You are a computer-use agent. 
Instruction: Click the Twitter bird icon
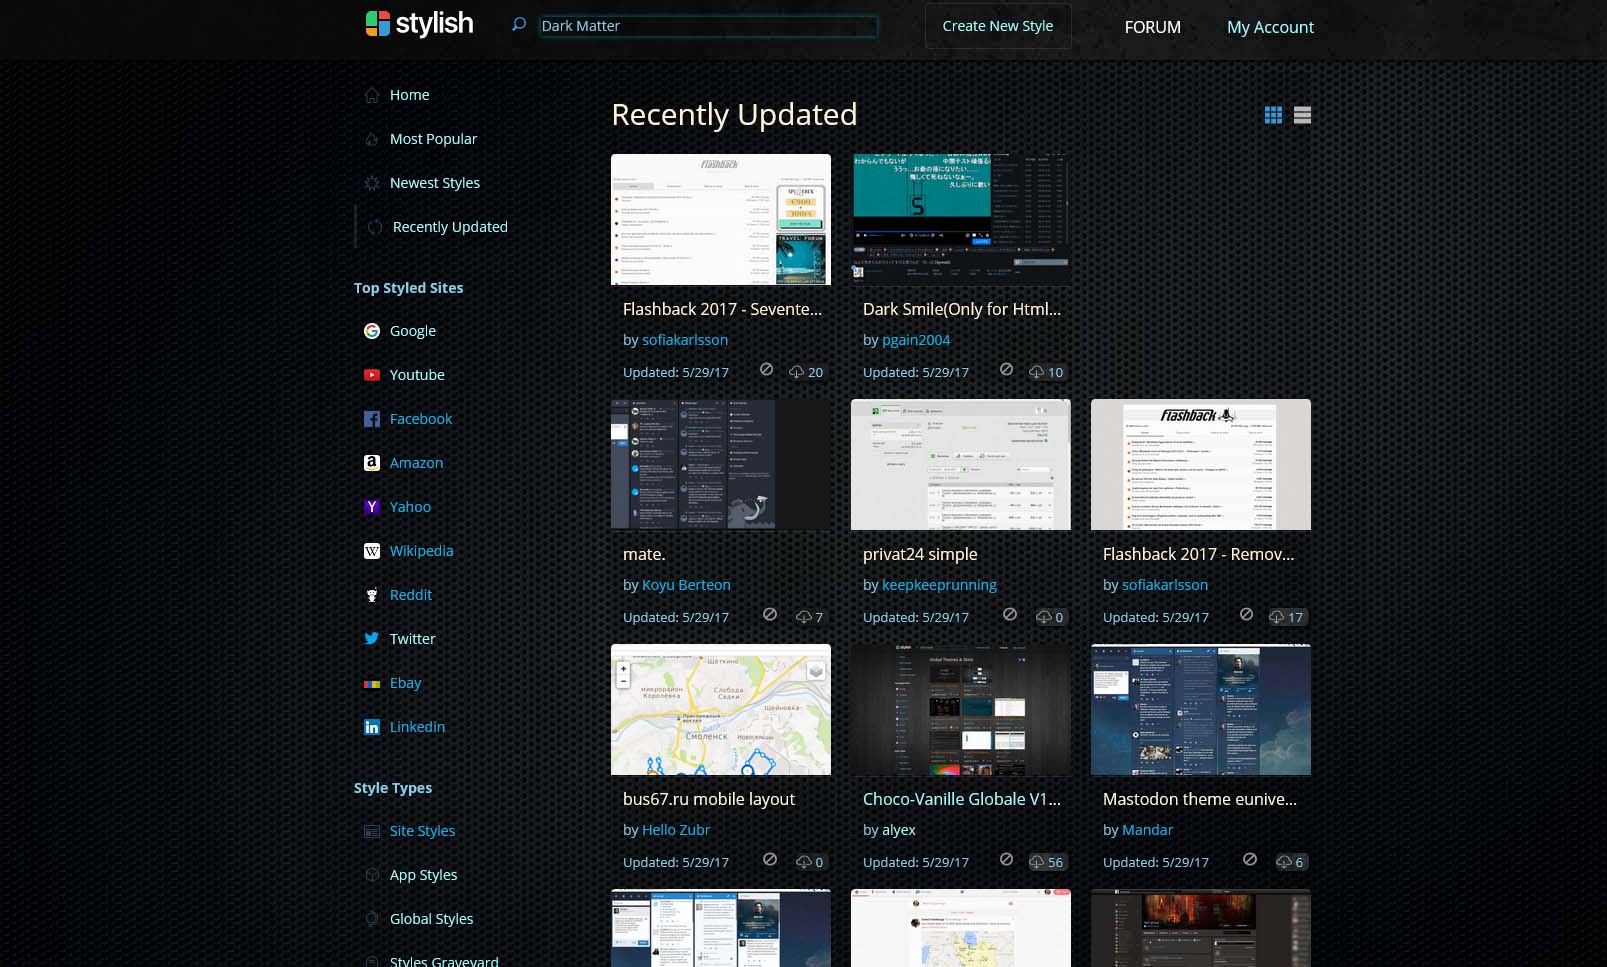(372, 639)
